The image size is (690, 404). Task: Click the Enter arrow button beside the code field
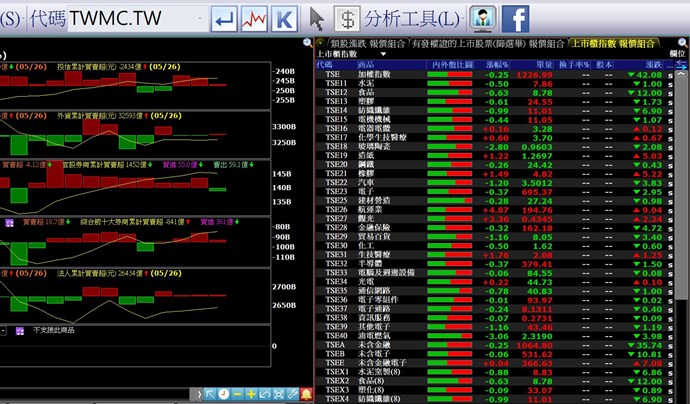pyautogui.click(x=224, y=19)
